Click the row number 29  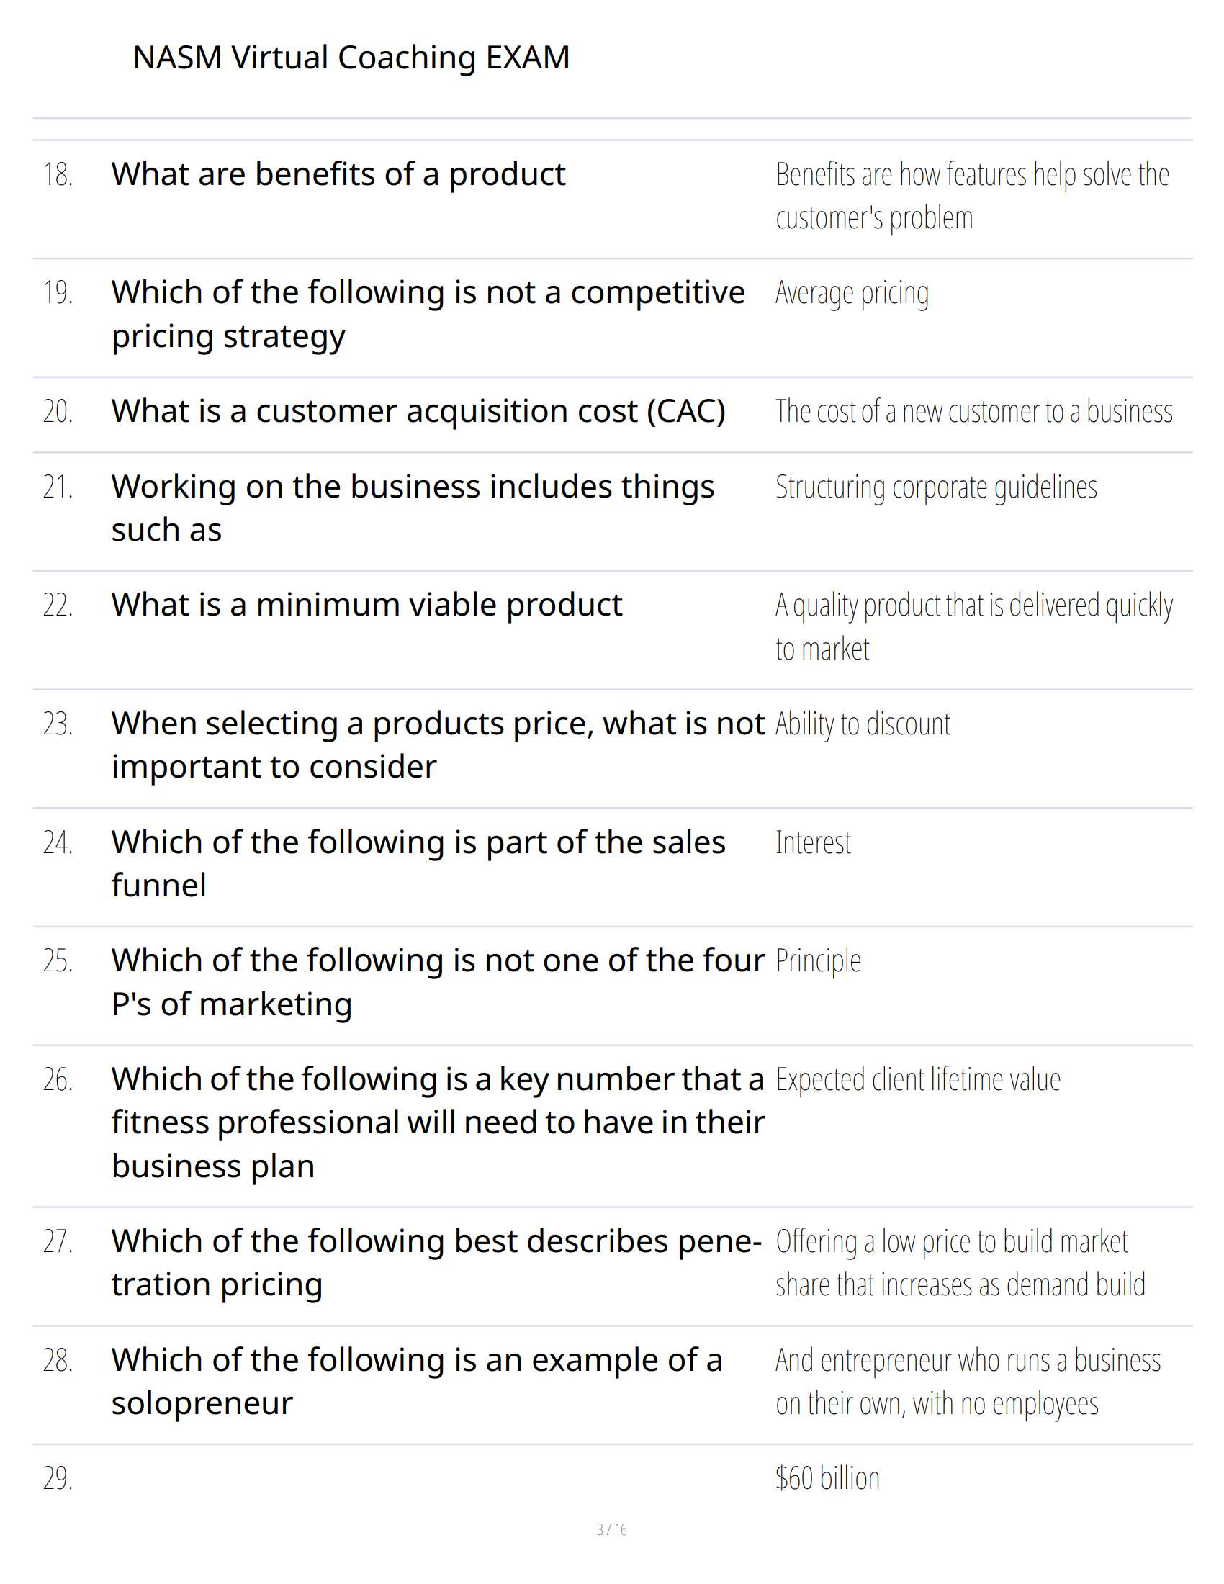pos(58,1478)
